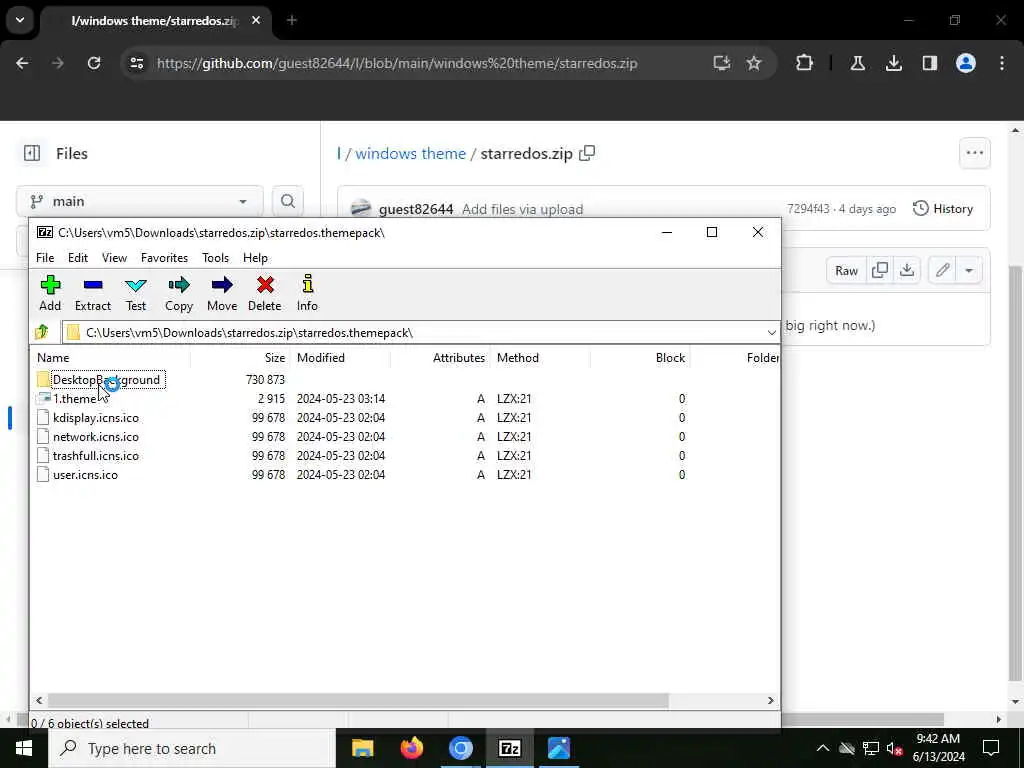The image size is (1024, 768).
Task: Select the DesktopBackground folder
Action: click(106, 379)
